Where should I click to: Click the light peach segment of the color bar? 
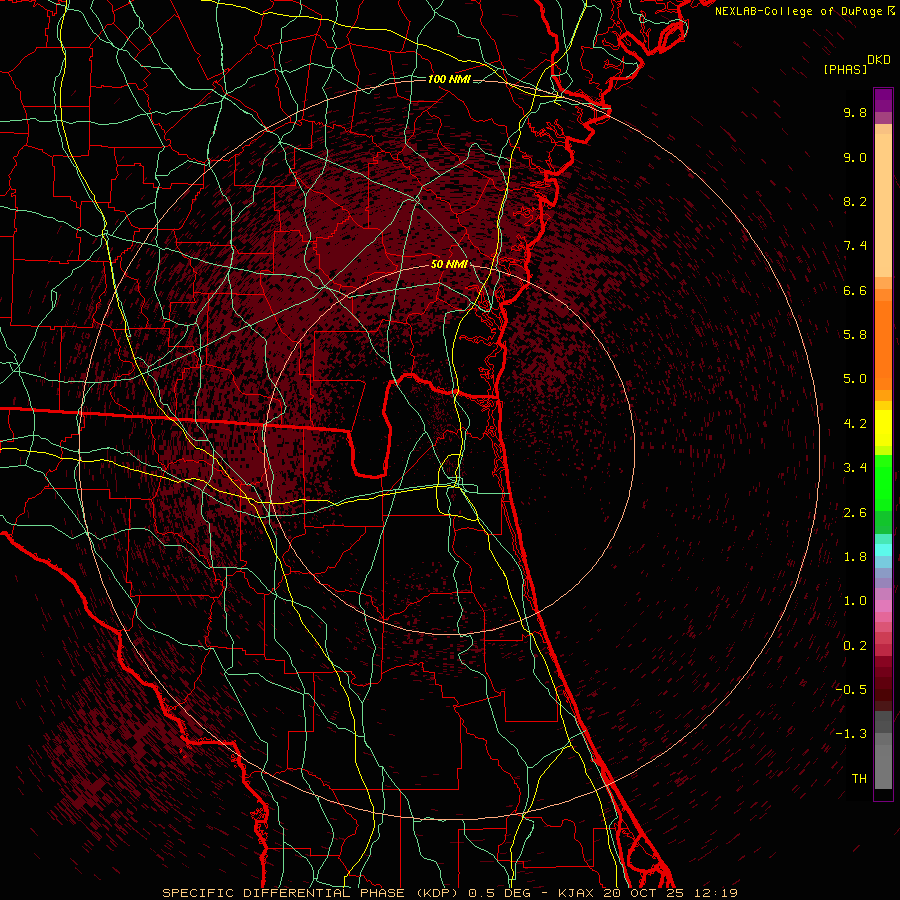[883, 205]
